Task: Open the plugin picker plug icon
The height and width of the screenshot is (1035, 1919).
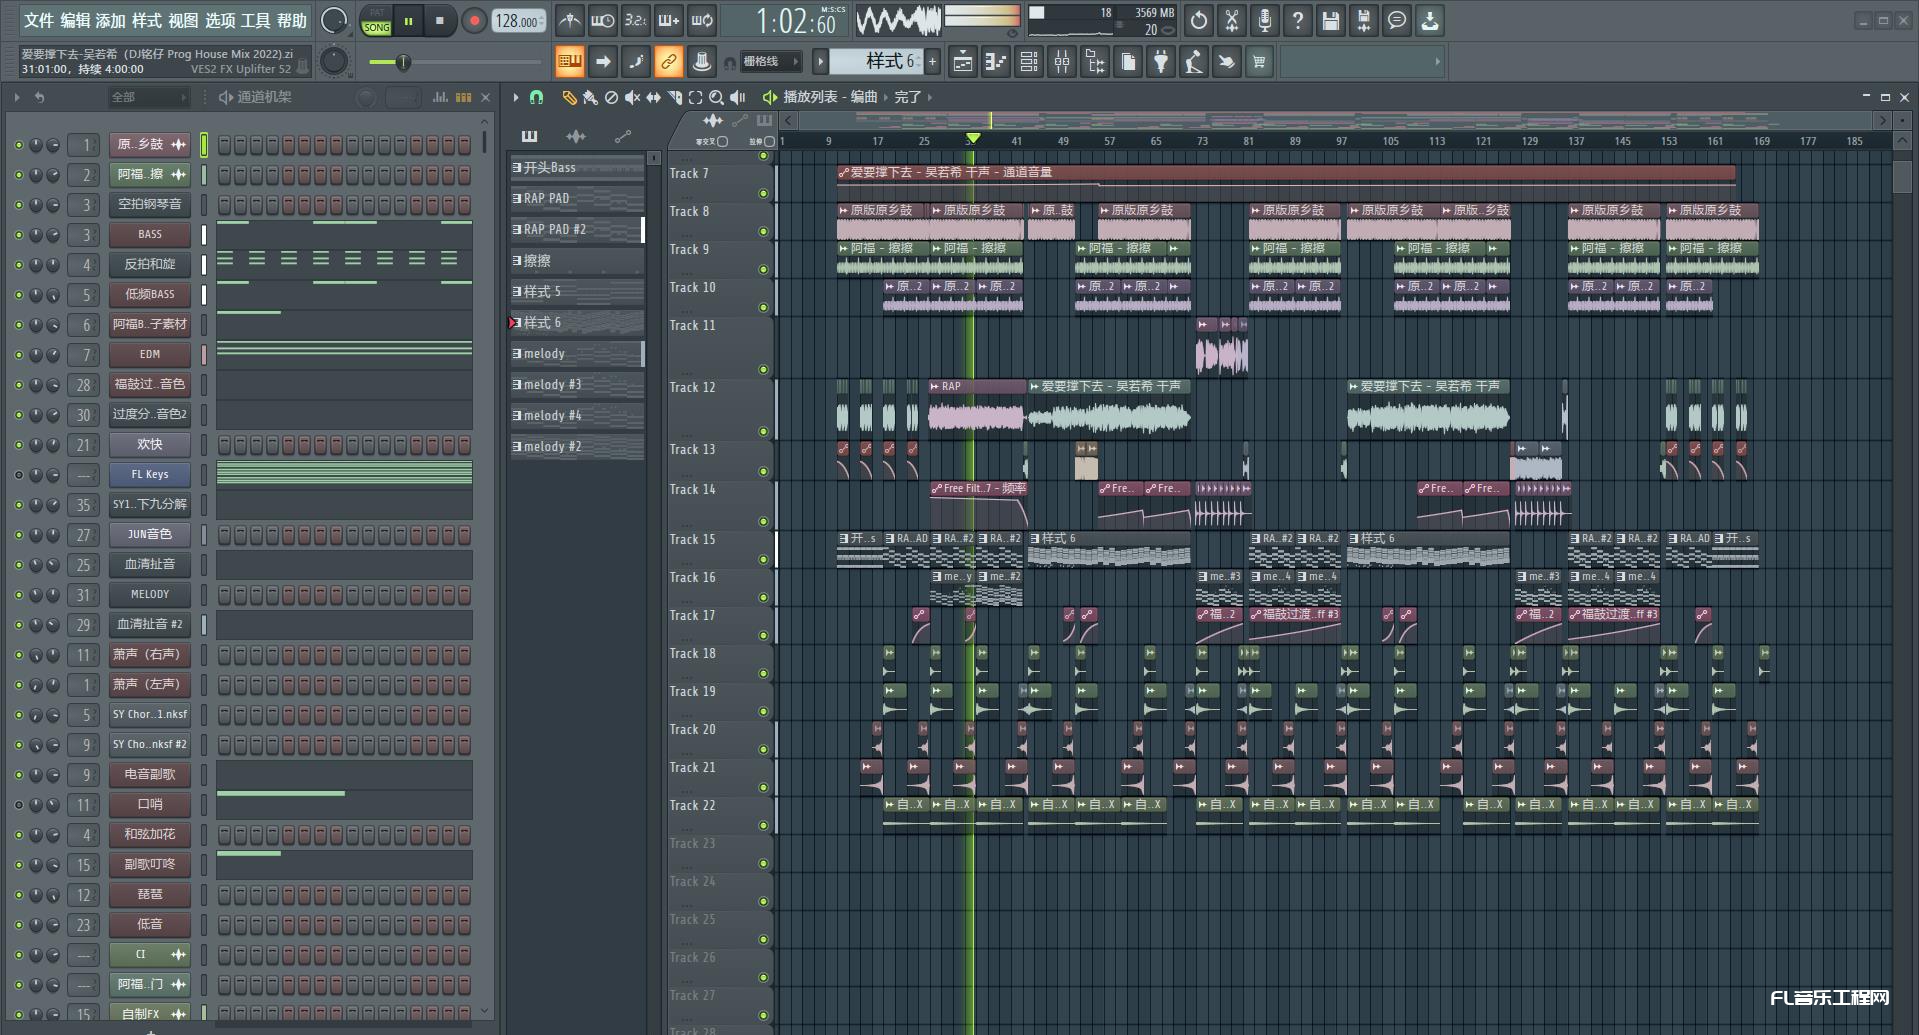Action: point(1161,62)
